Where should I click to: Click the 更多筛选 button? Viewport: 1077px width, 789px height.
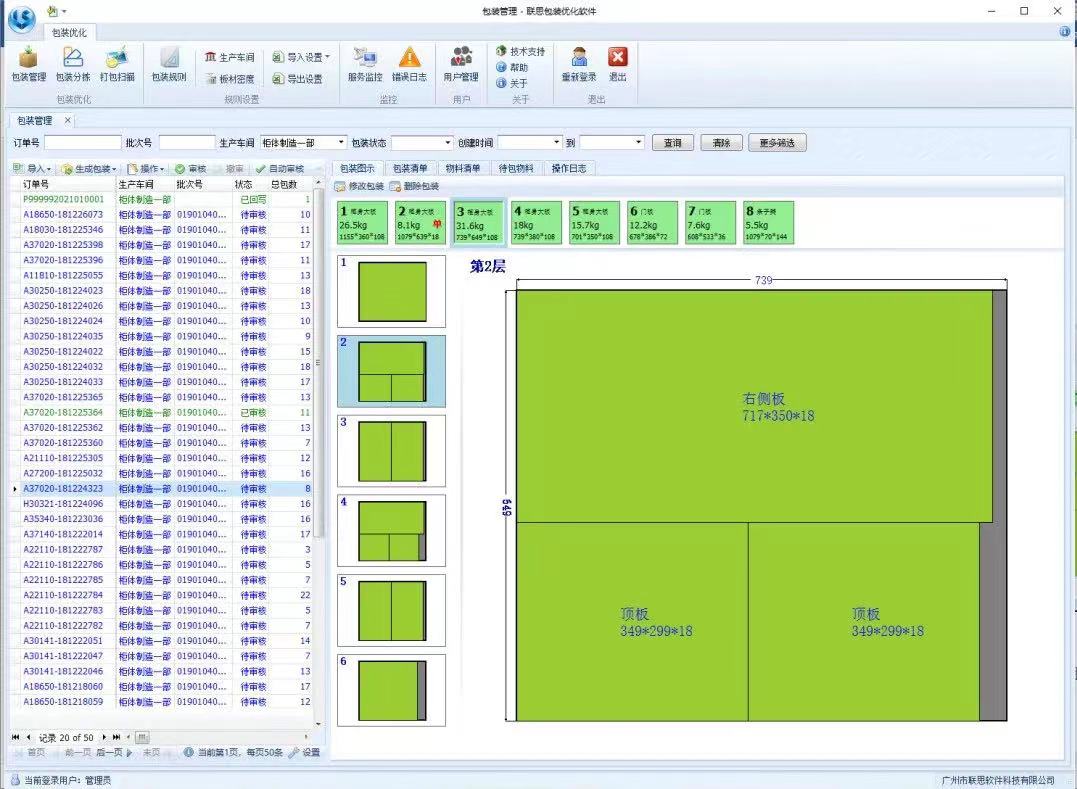[x=777, y=143]
